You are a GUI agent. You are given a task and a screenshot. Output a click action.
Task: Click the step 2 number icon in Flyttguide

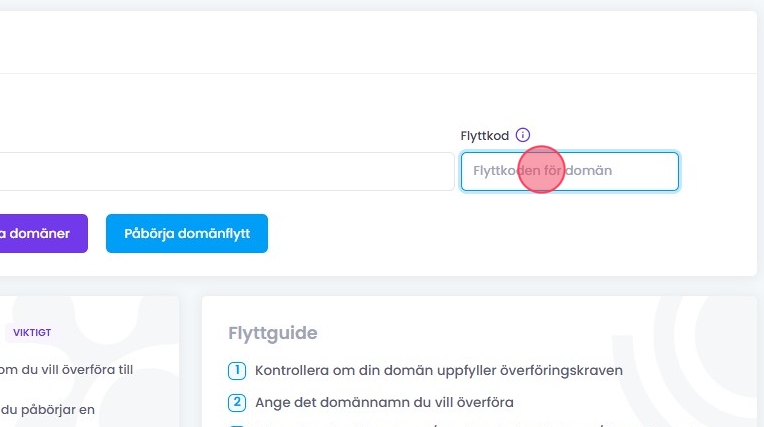237,403
